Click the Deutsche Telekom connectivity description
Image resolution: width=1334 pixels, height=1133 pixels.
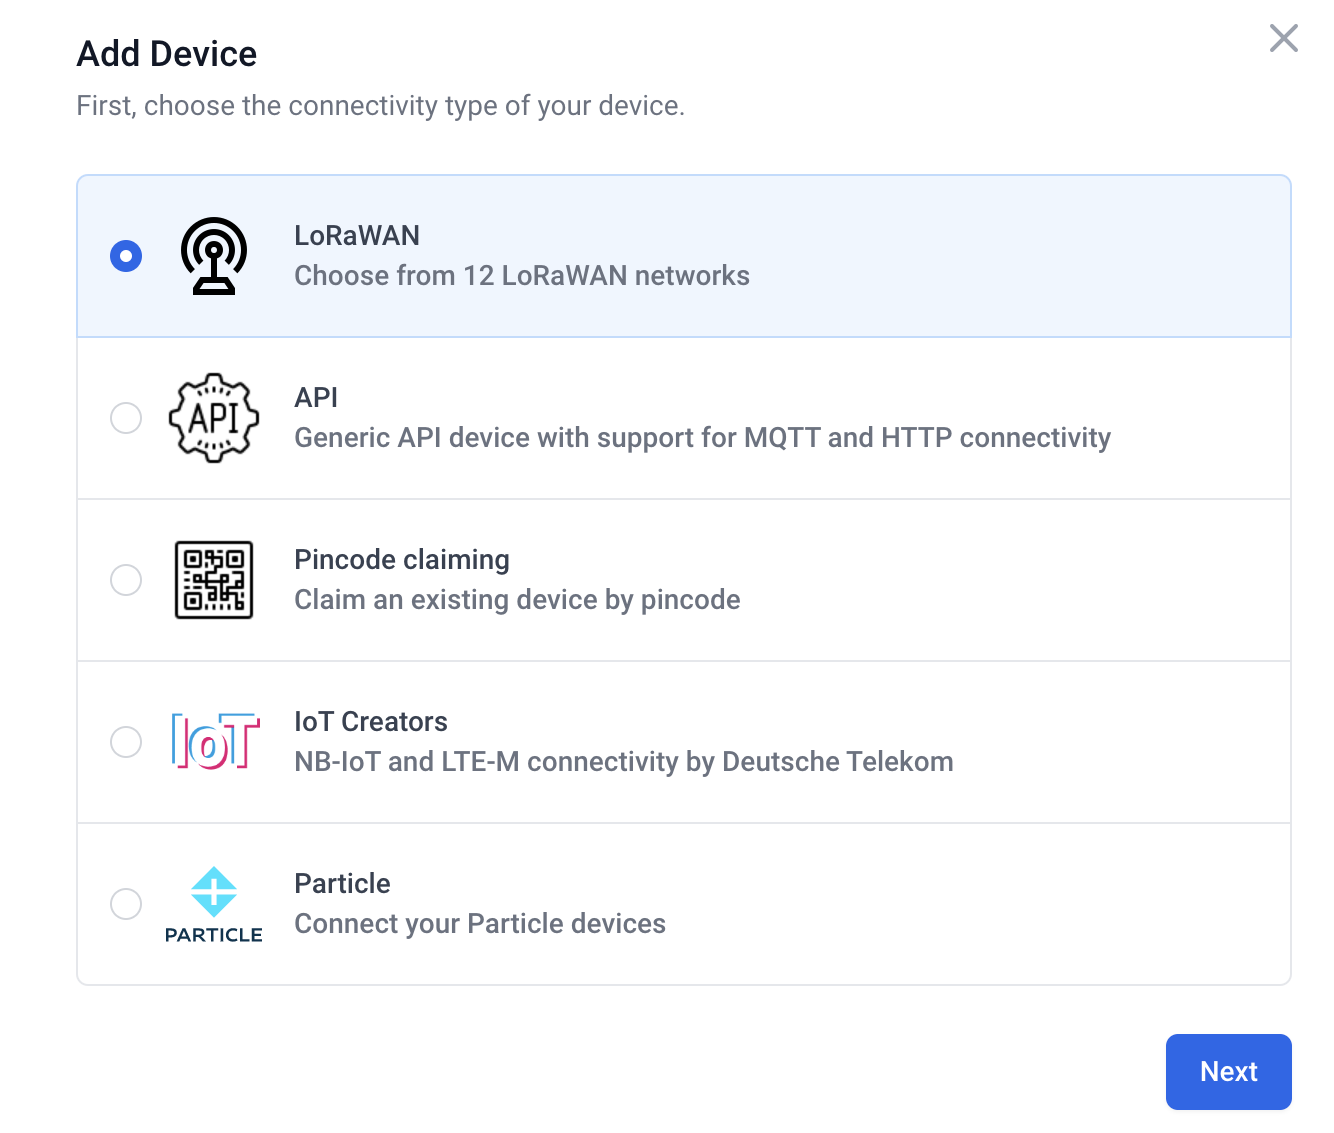(x=624, y=762)
